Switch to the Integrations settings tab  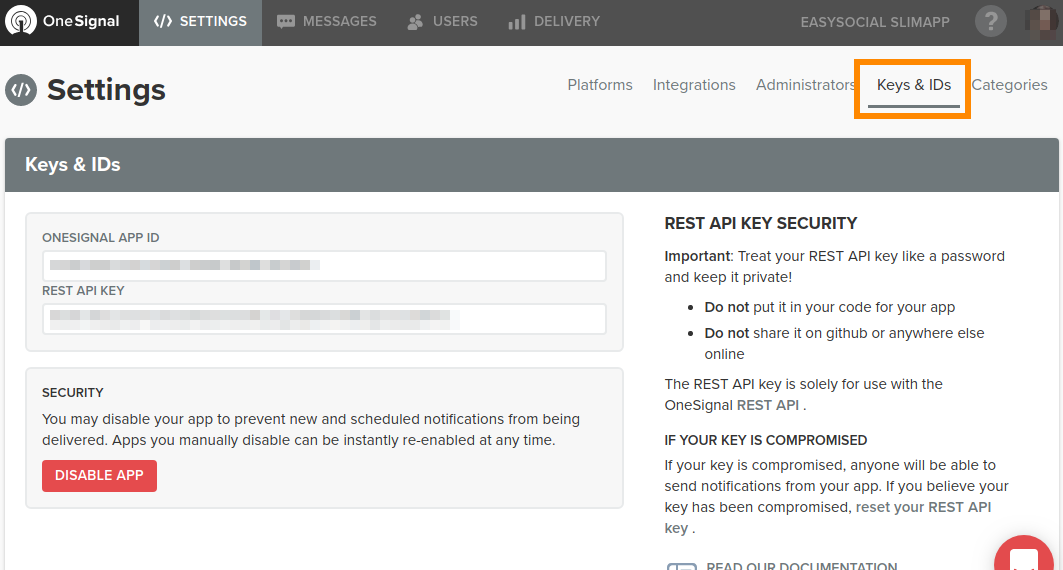tap(694, 85)
